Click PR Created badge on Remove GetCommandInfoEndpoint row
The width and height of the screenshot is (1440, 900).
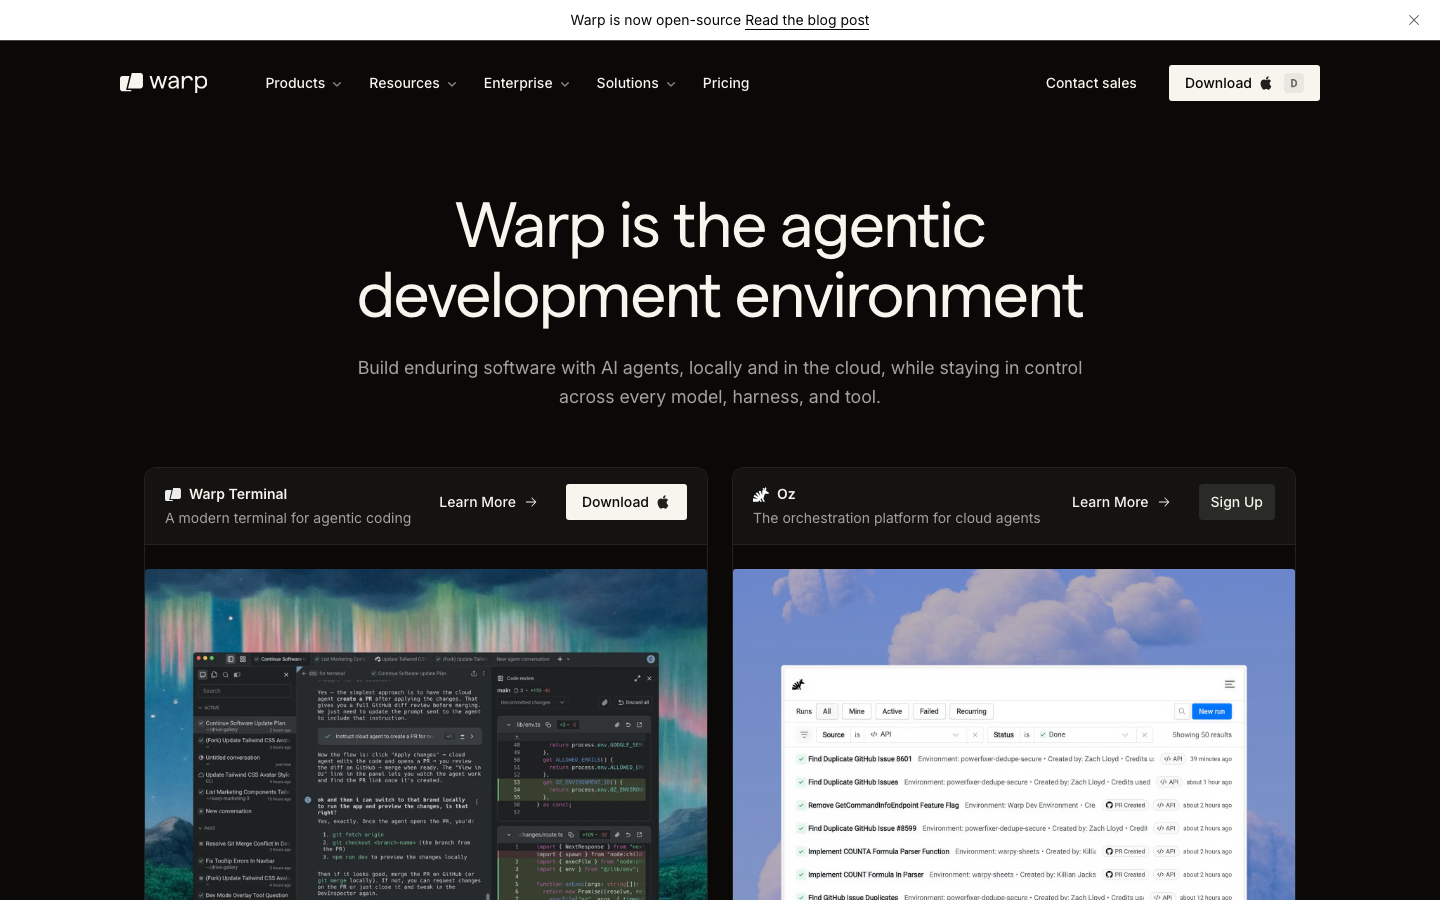tap(1126, 805)
